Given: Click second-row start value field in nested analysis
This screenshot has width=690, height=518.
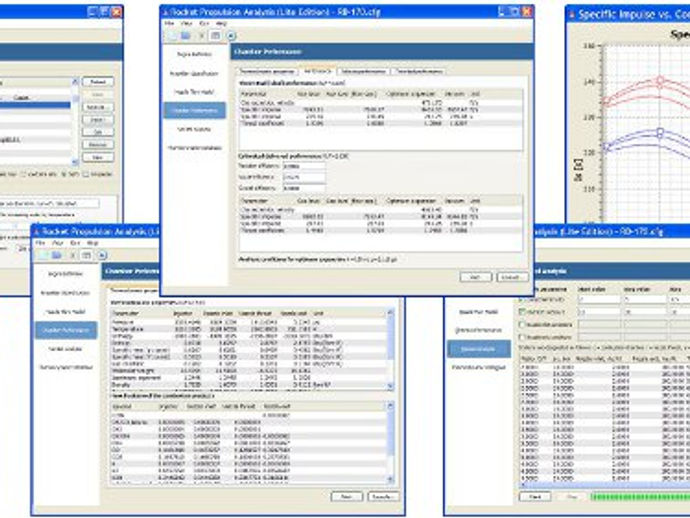Looking at the screenshot, I should click(599, 312).
